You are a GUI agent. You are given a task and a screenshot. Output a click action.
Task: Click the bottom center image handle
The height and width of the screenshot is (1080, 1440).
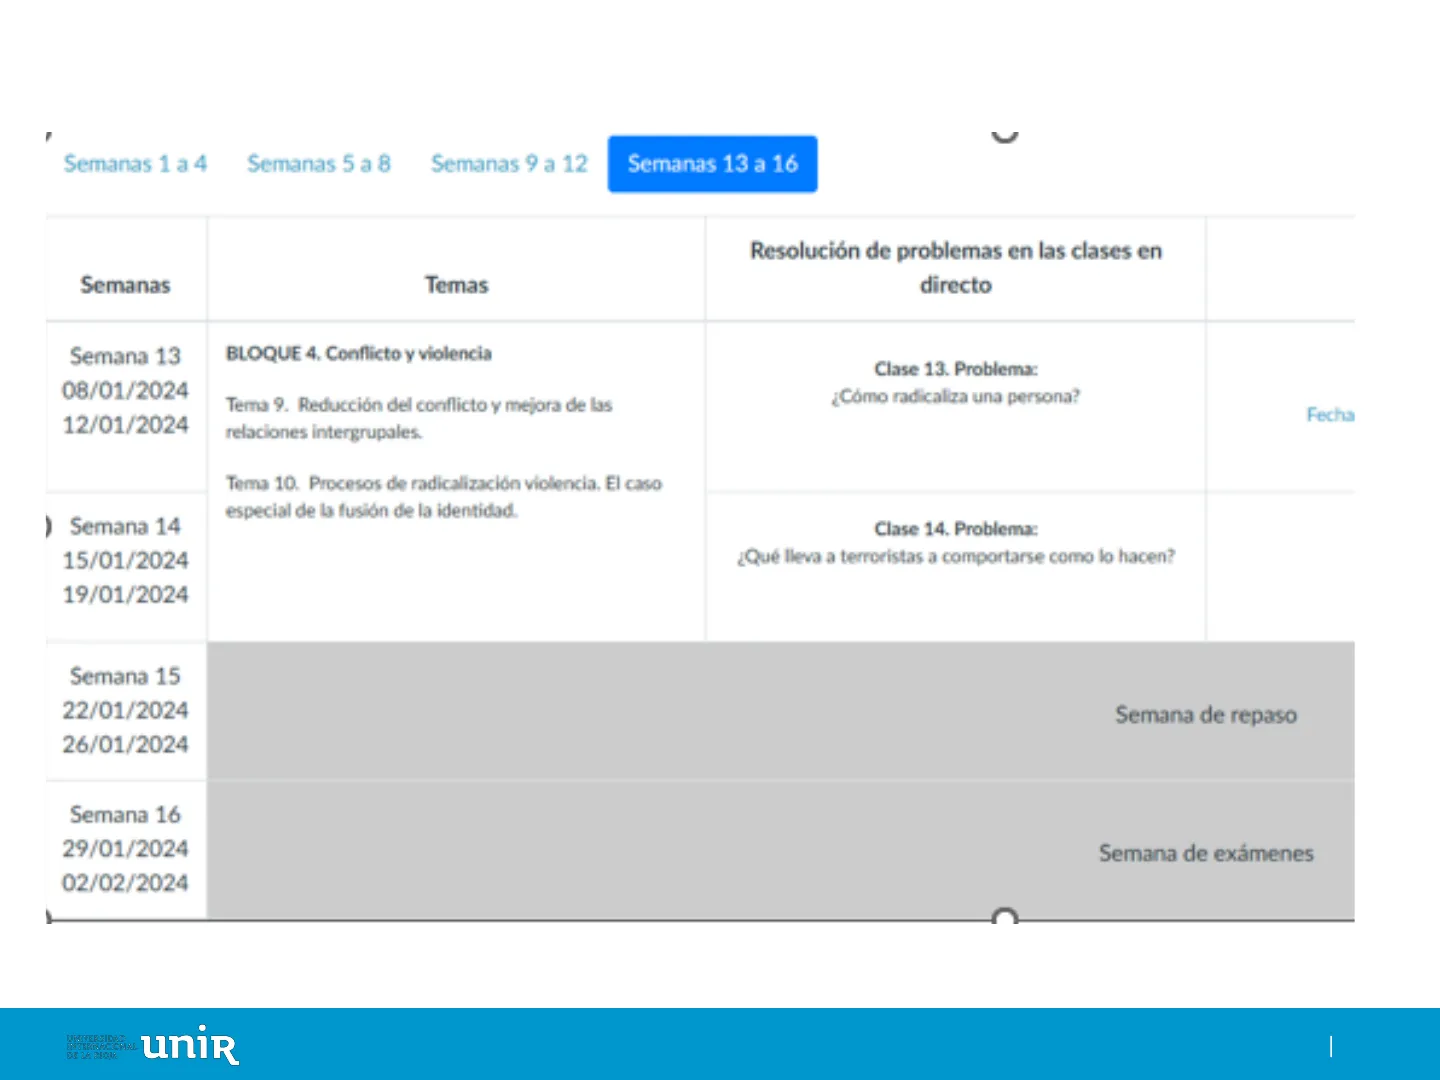point(1004,917)
